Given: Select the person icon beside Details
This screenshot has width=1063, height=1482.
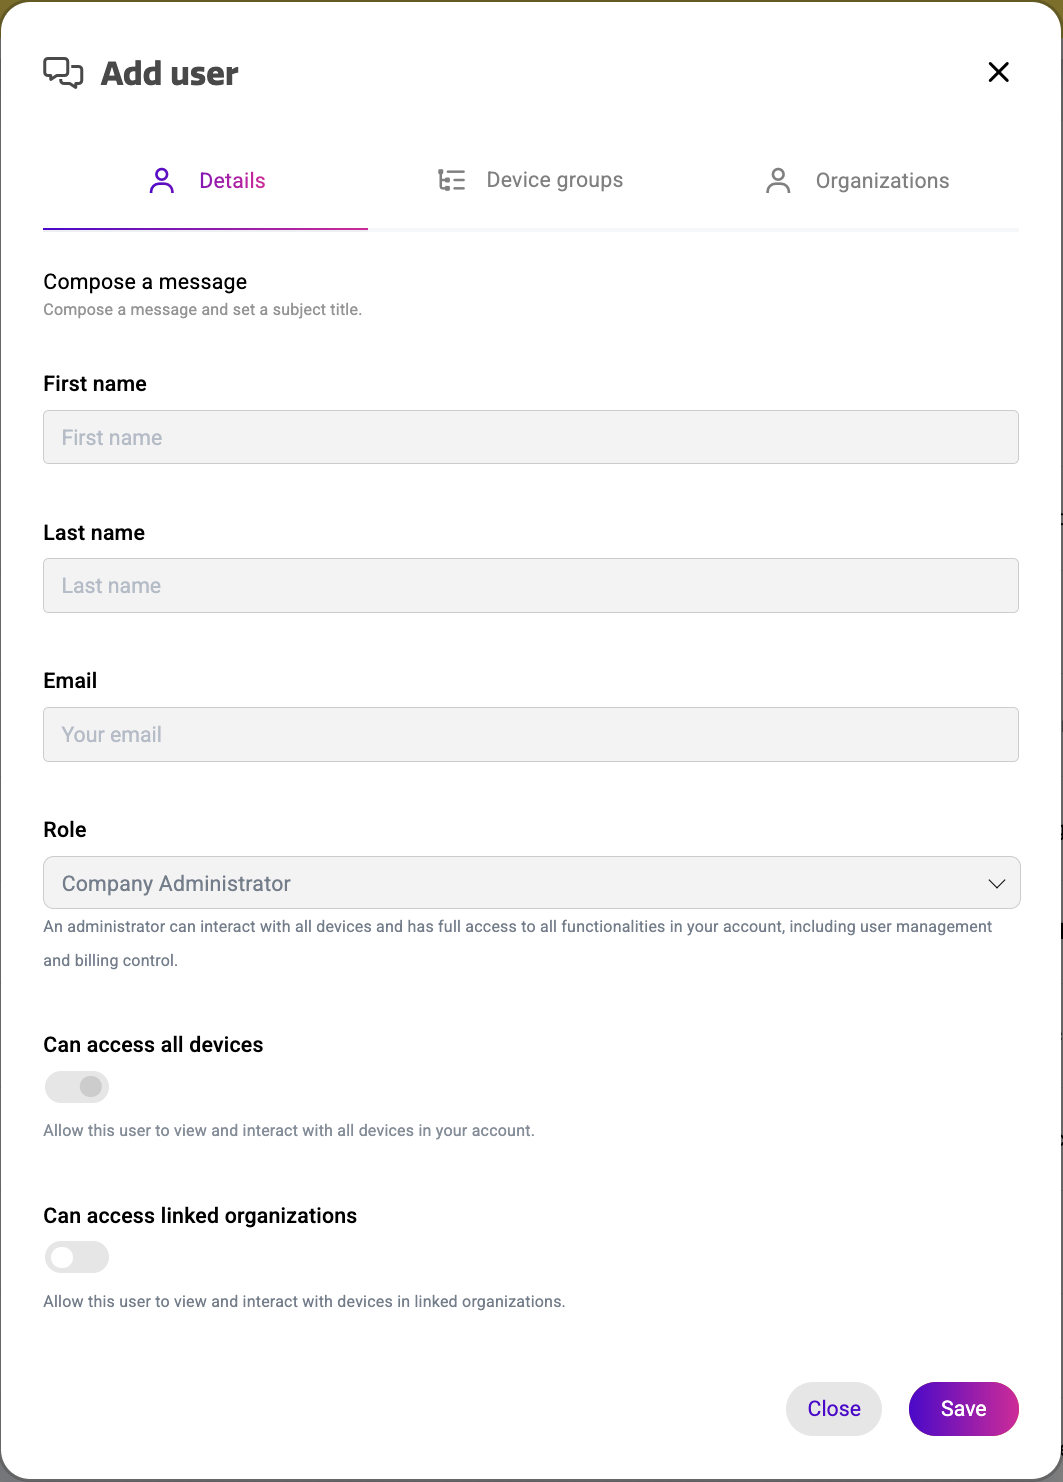Looking at the screenshot, I should (161, 180).
